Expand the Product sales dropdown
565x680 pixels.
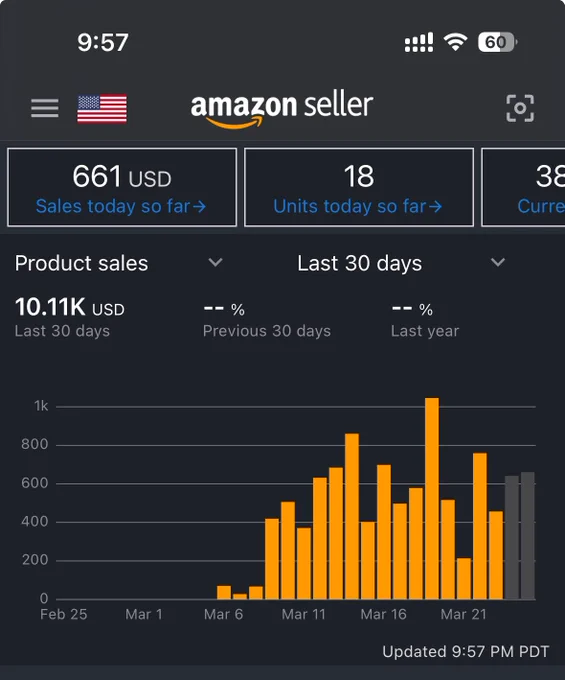click(119, 263)
